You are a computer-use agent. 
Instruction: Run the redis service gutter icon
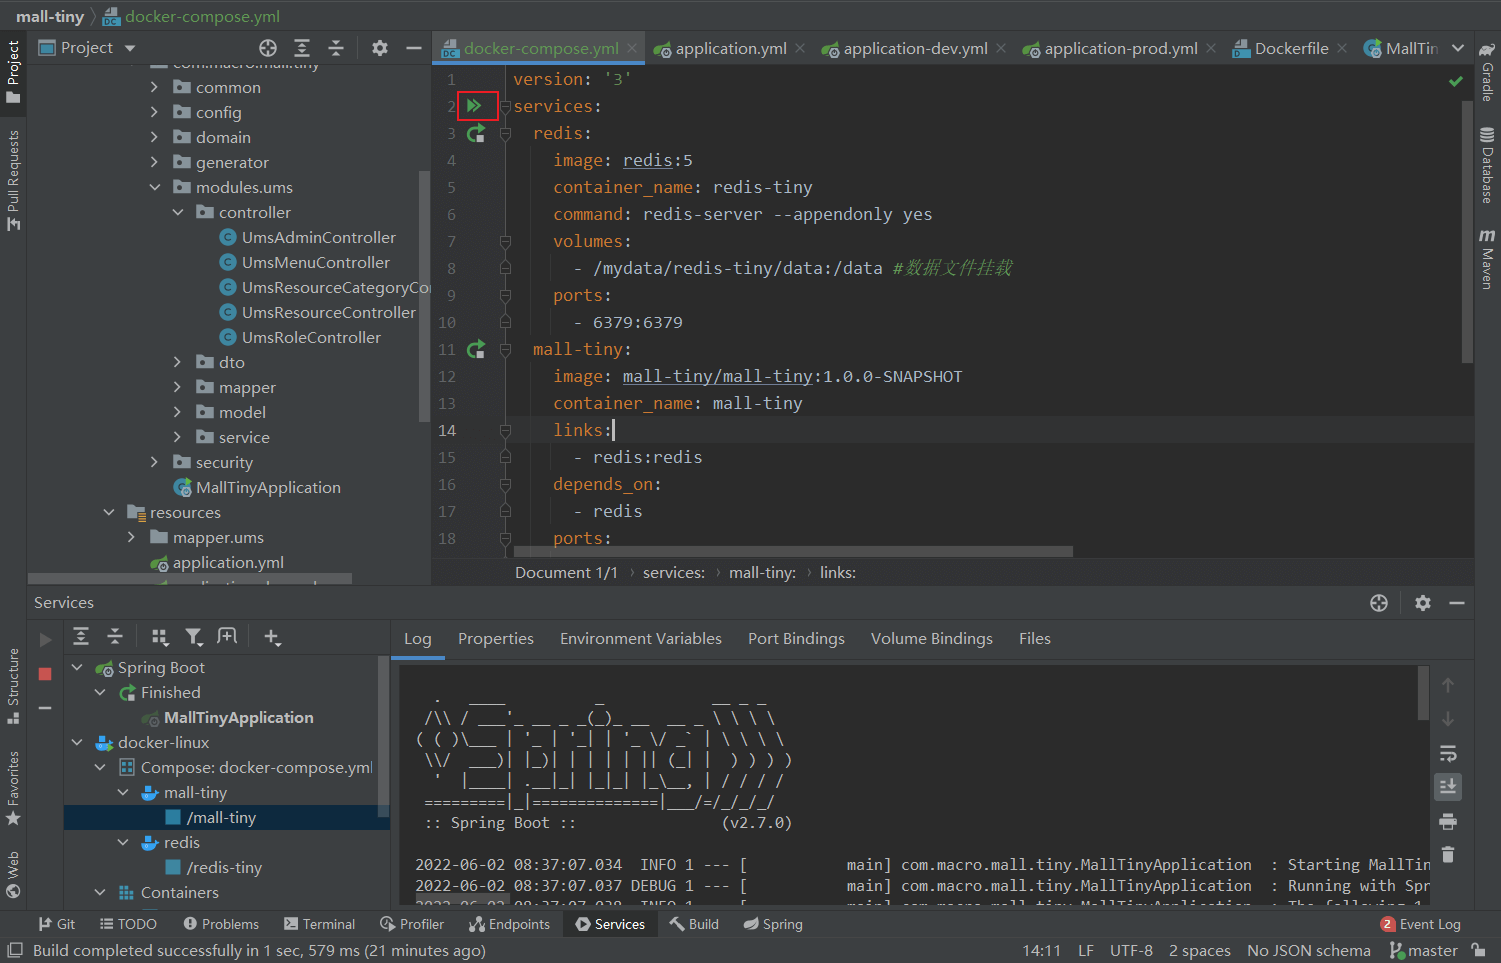(x=476, y=132)
